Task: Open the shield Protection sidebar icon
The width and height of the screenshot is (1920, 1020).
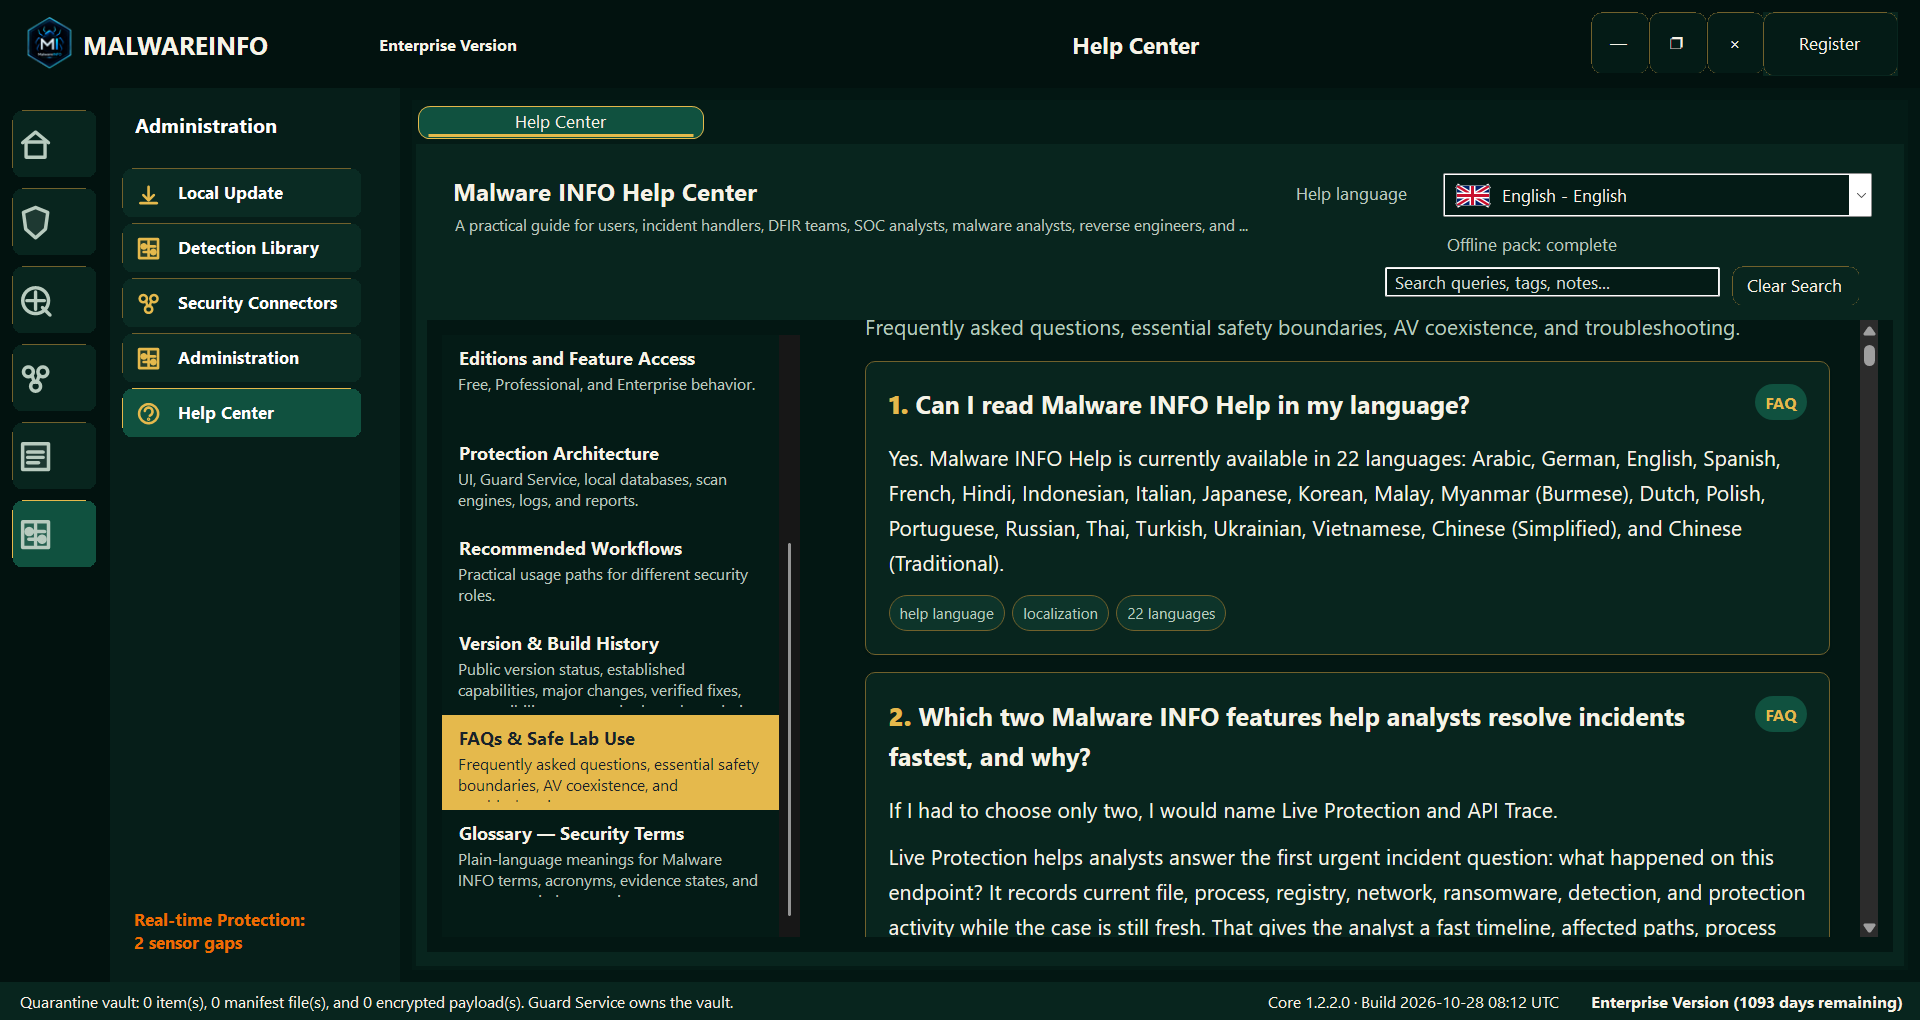Action: pyautogui.click(x=54, y=223)
